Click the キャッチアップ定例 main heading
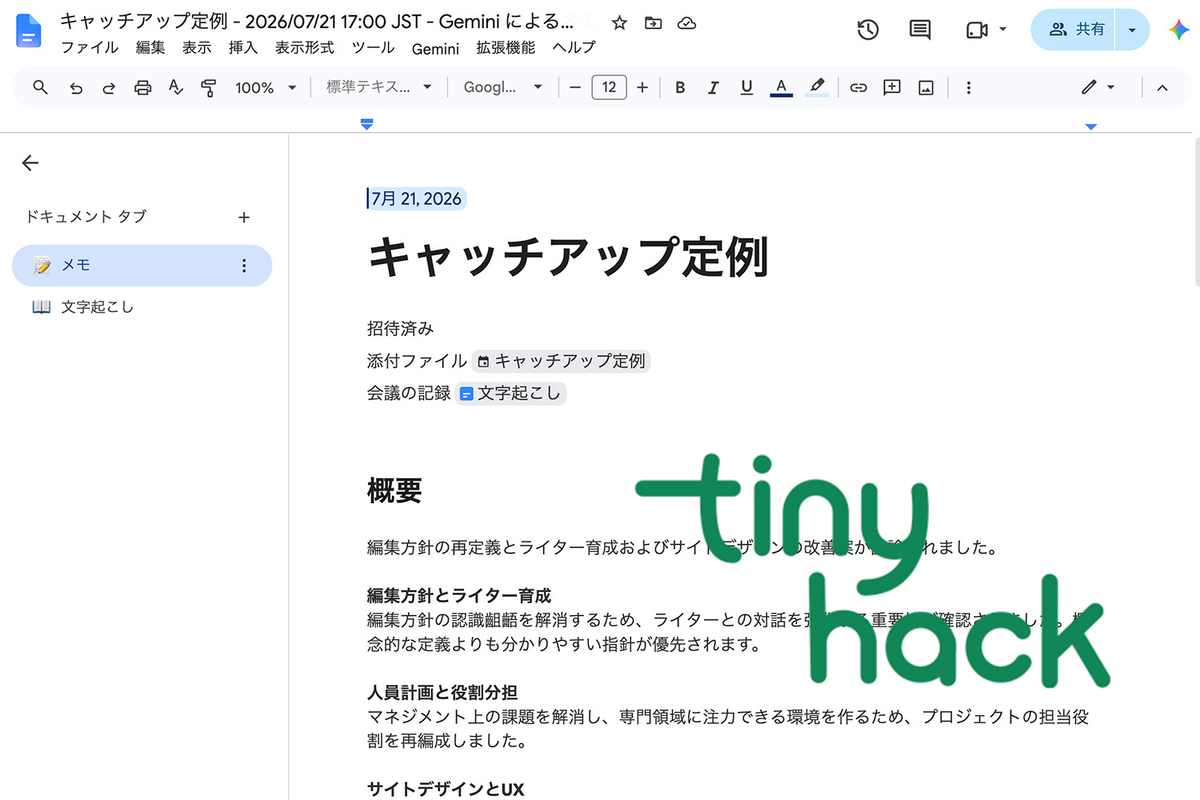Image resolution: width=1200 pixels, height=800 pixels. coord(568,257)
